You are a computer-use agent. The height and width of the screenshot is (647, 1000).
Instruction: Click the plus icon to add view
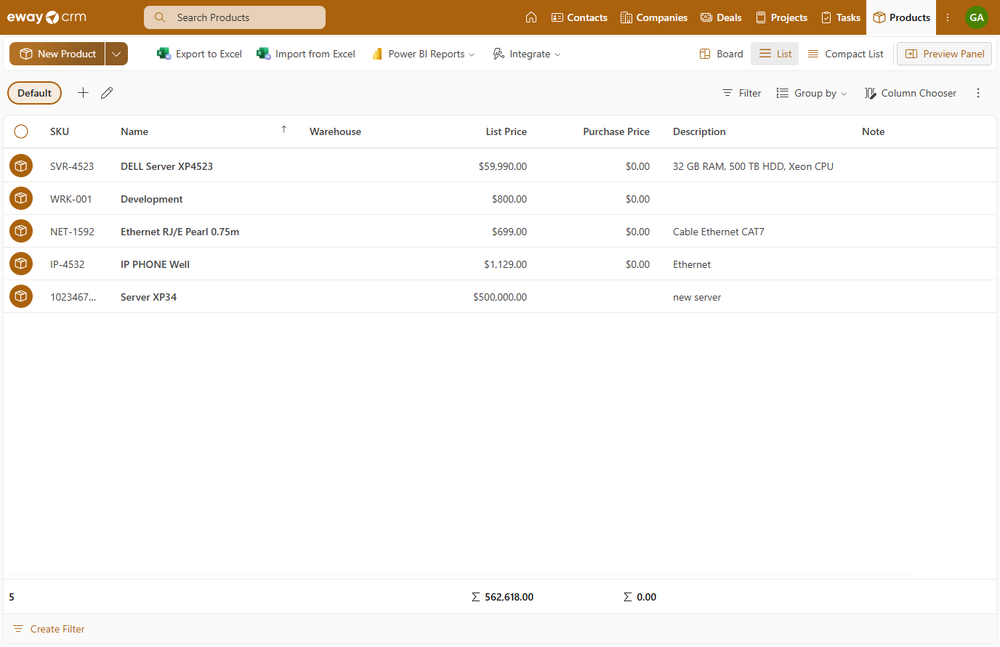click(x=83, y=93)
